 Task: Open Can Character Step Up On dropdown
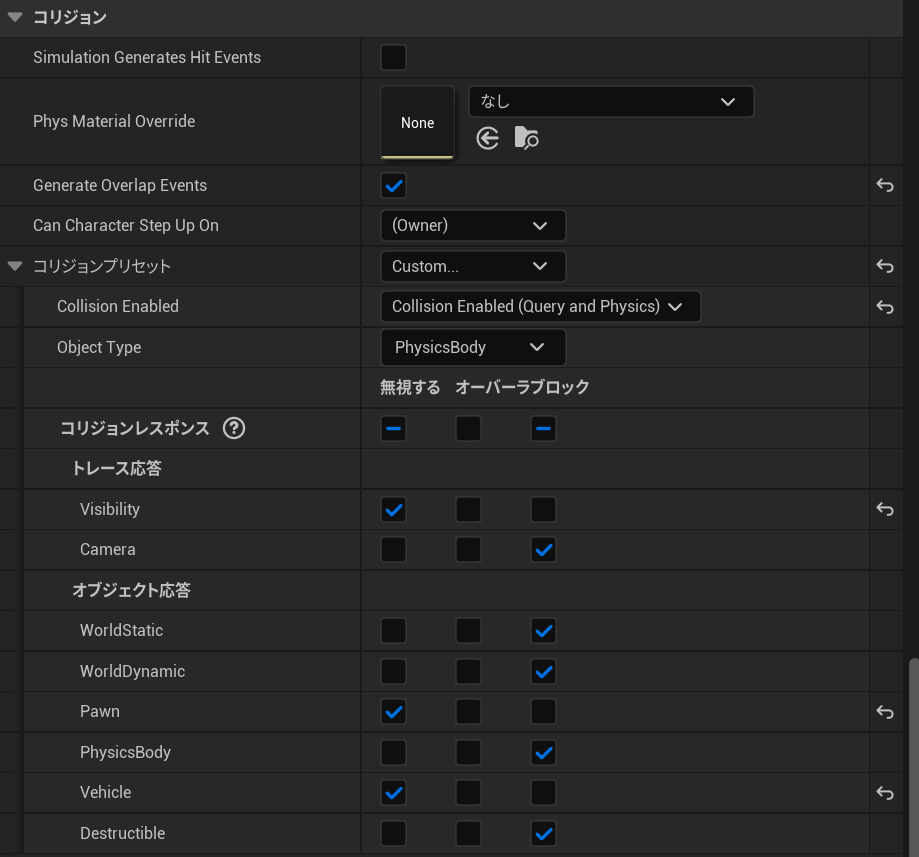pos(473,226)
